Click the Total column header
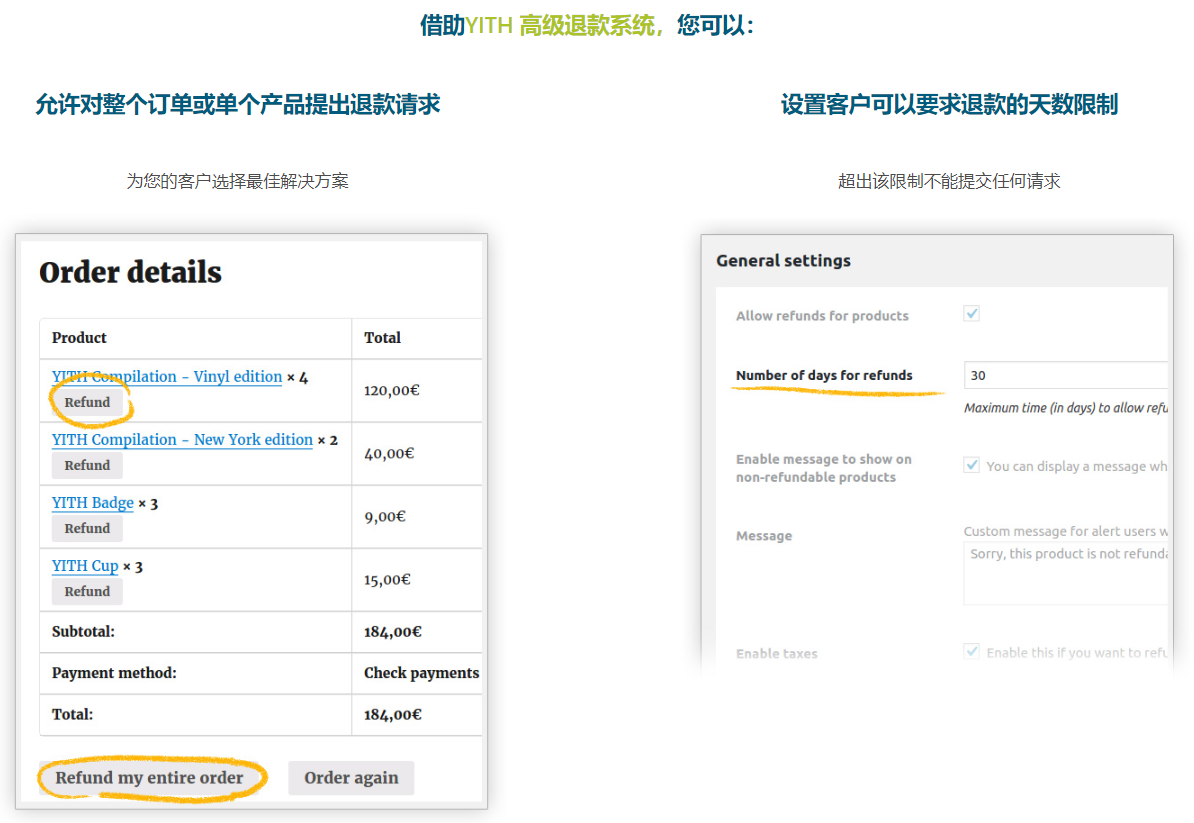Image resolution: width=1194 pixels, height=823 pixels. (x=382, y=338)
